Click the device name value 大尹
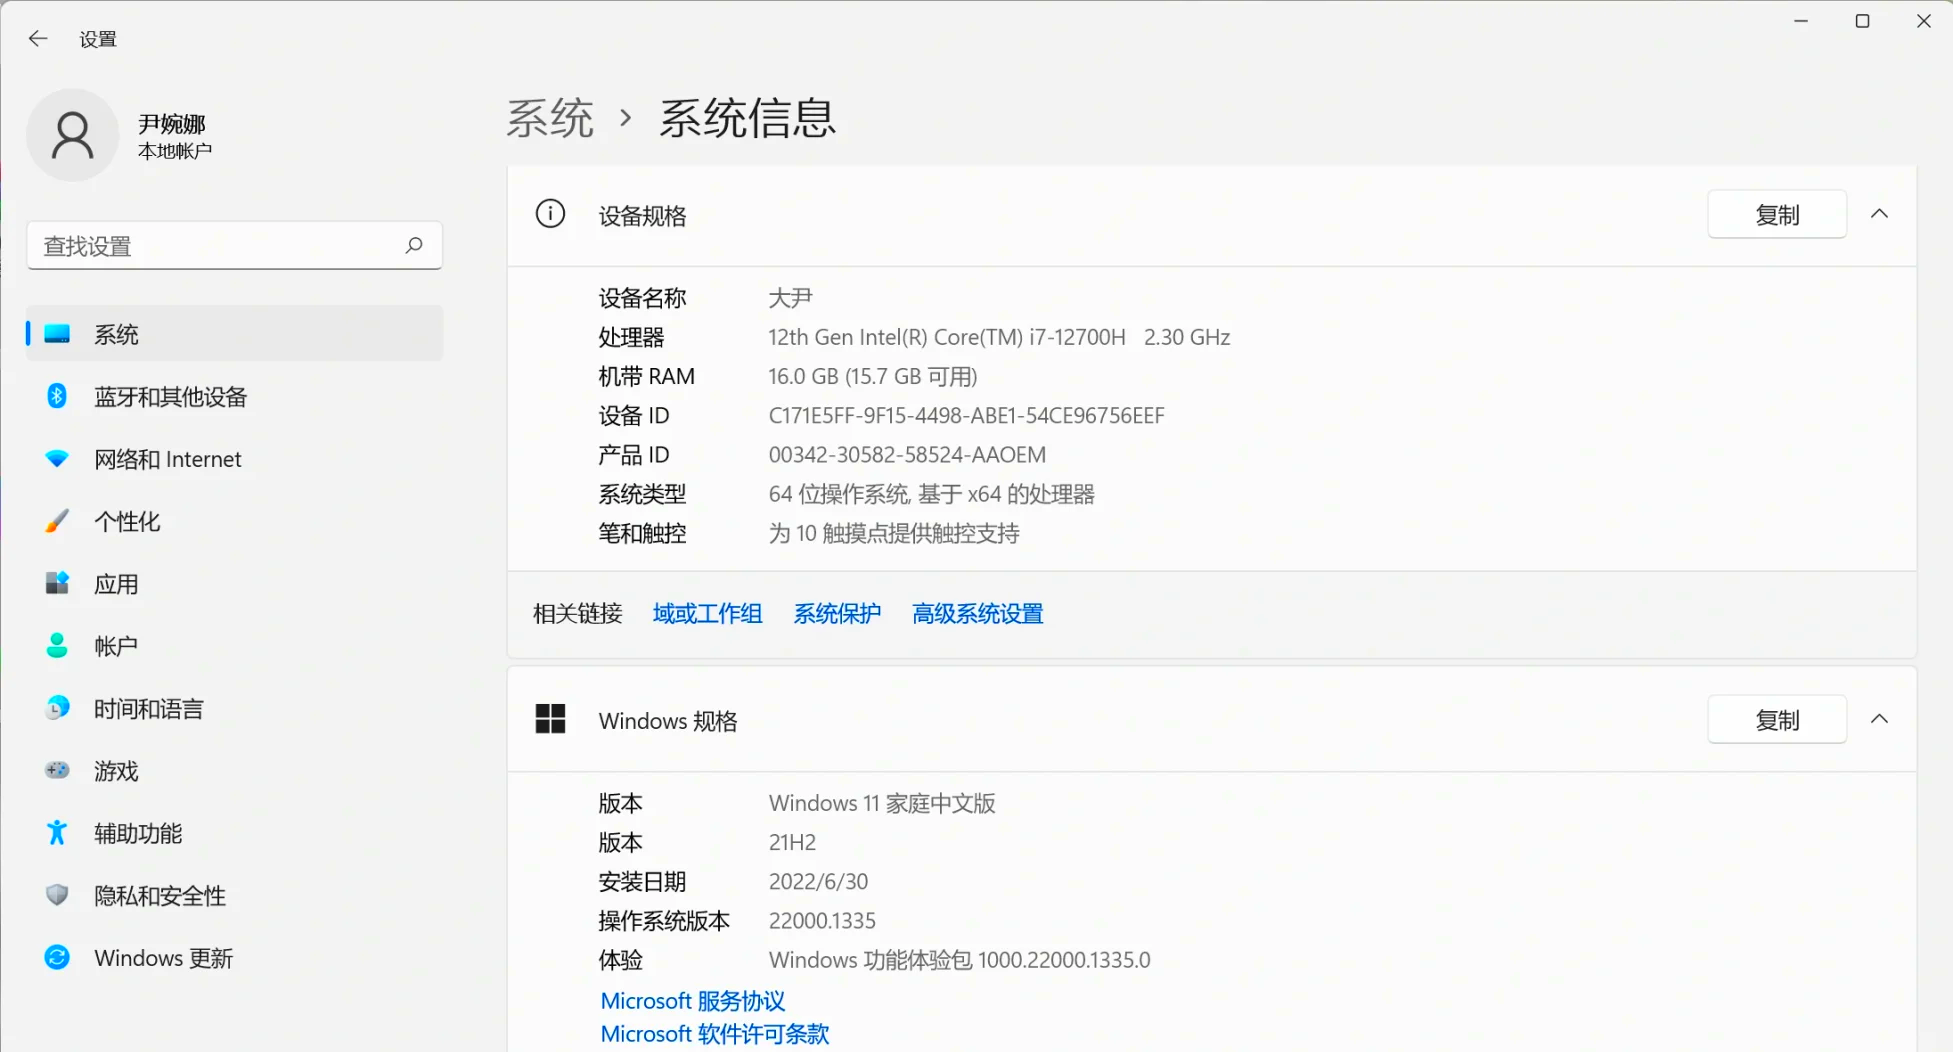Screen dimensions: 1953x1052 tap(790, 298)
